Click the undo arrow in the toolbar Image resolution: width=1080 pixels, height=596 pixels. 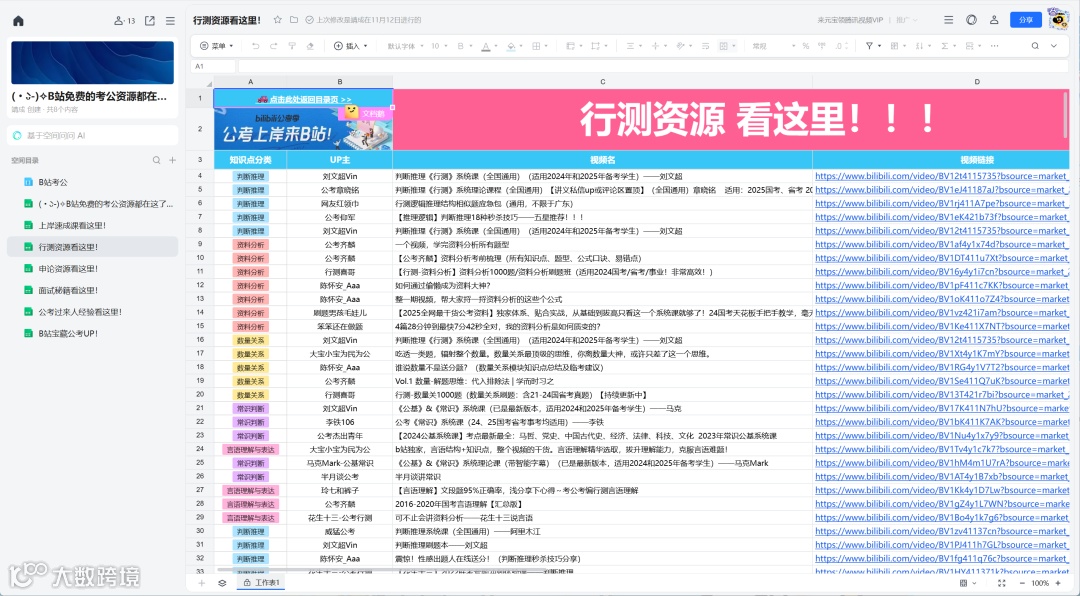click(x=256, y=46)
